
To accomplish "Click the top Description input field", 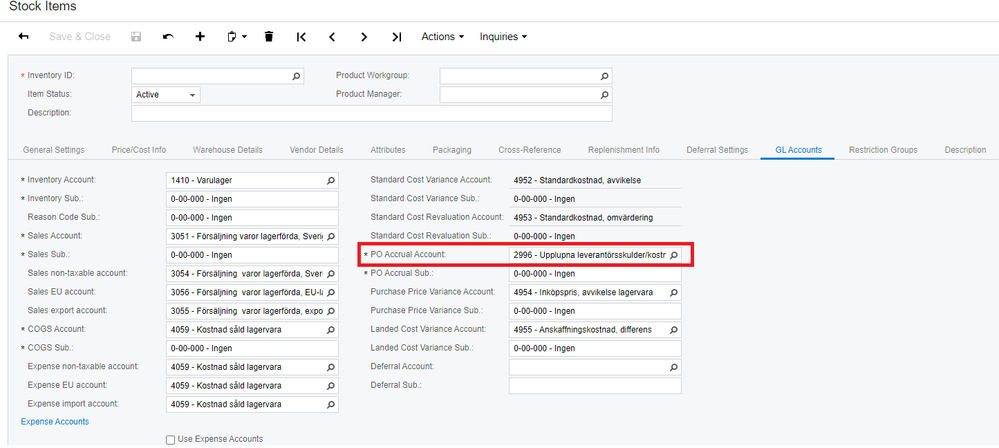I will [x=371, y=113].
